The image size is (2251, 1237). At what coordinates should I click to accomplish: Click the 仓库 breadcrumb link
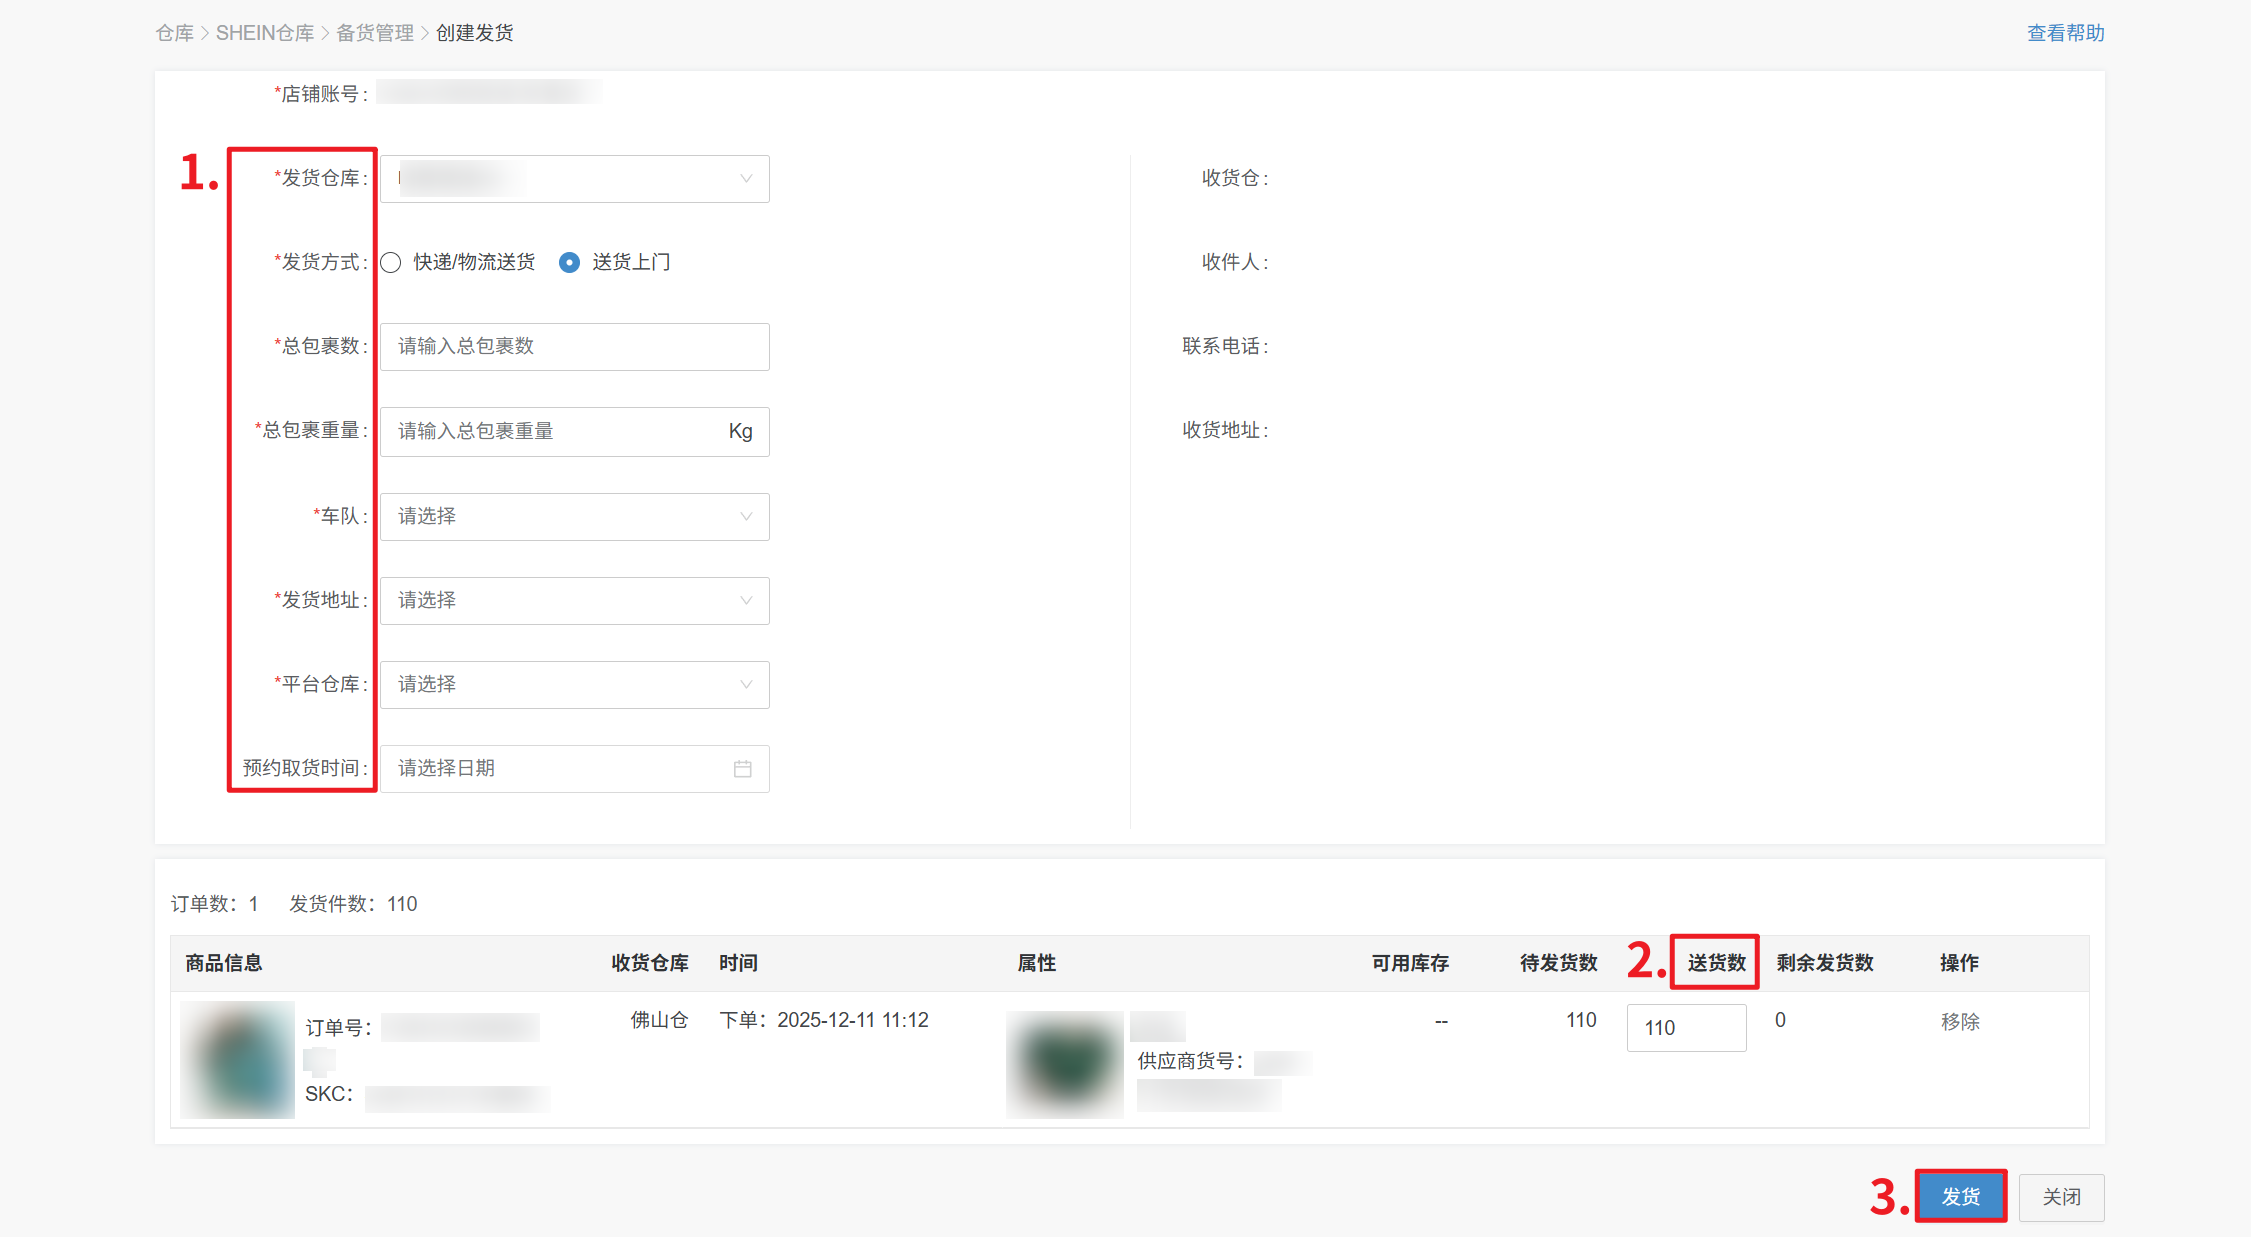tap(174, 33)
